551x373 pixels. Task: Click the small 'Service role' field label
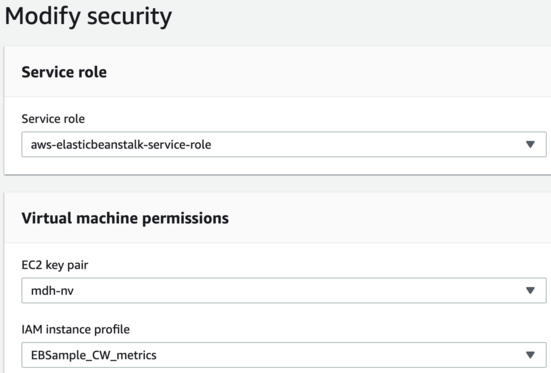point(53,119)
